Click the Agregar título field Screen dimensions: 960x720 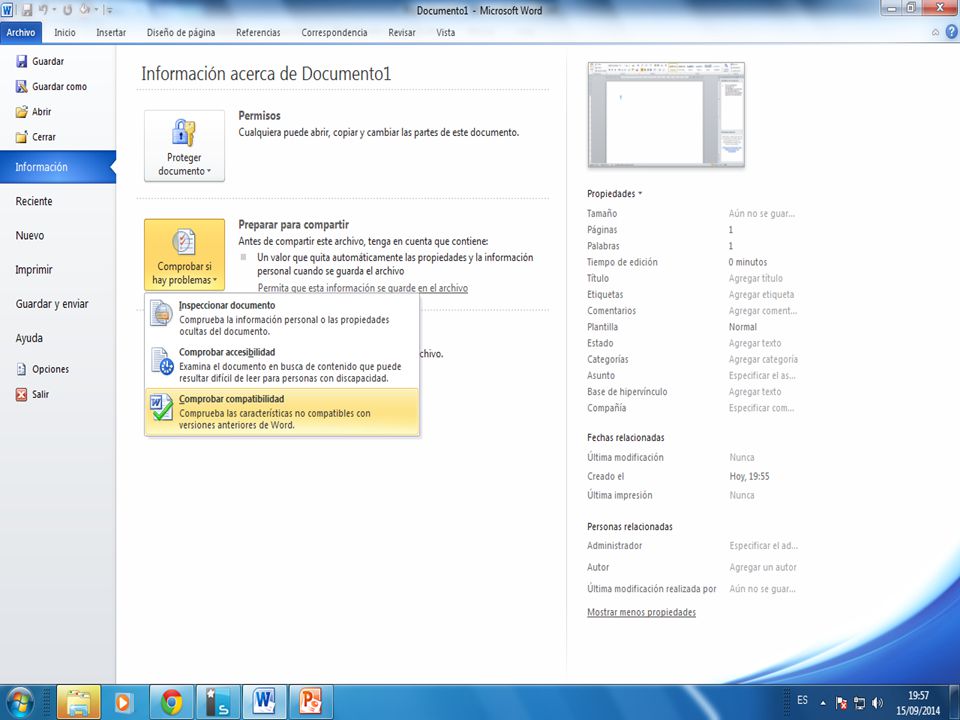tap(756, 279)
